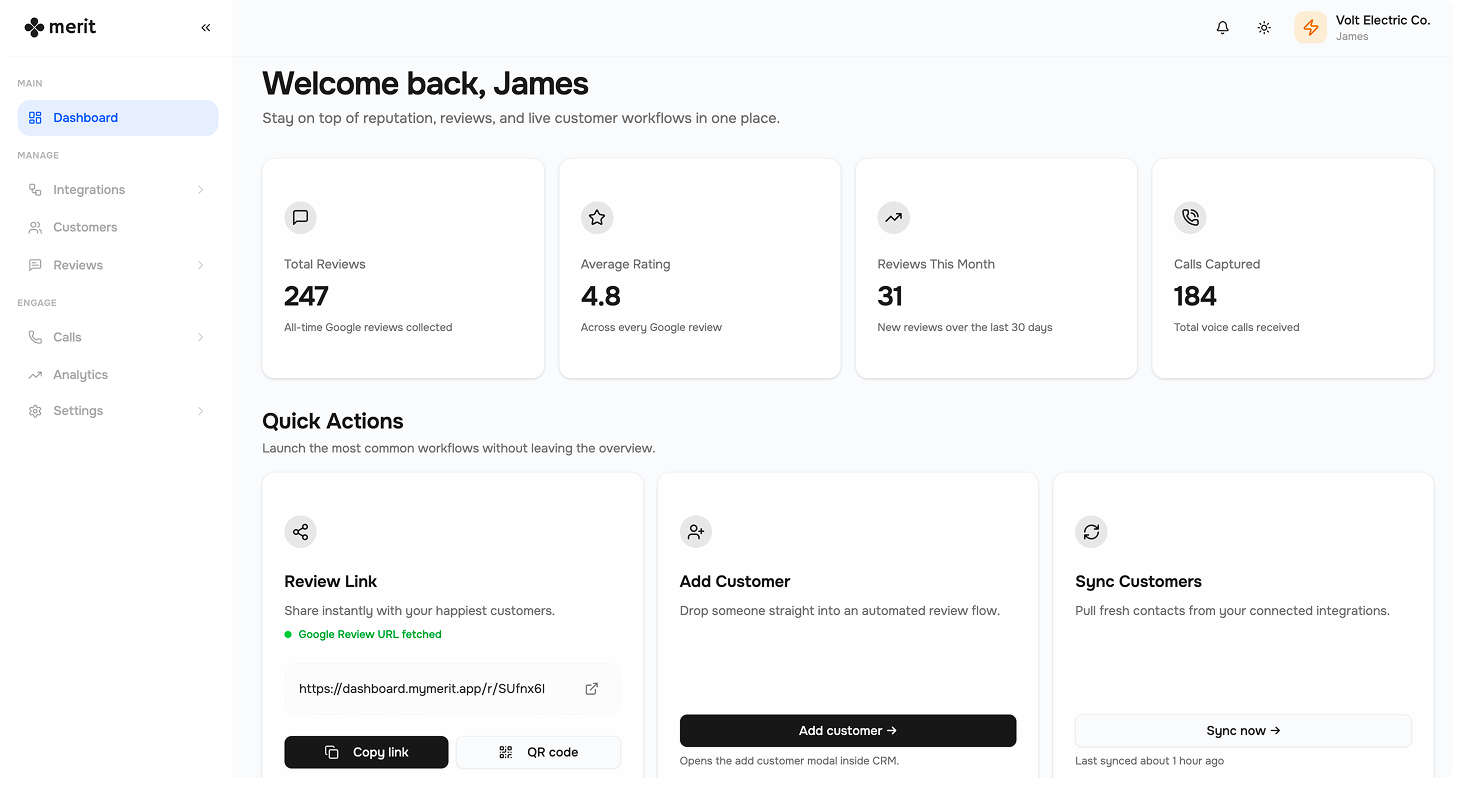Viewport: 1457px width, 786px height.
Task: Expand the Reviews menu chevron
Action: click(x=200, y=265)
